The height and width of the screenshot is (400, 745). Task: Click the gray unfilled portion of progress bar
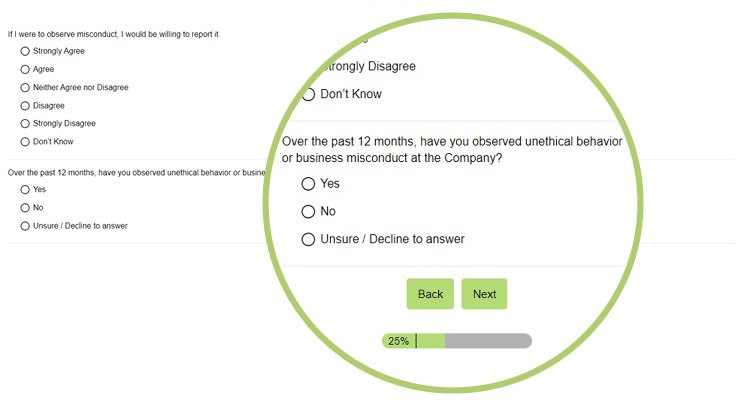tap(488, 341)
